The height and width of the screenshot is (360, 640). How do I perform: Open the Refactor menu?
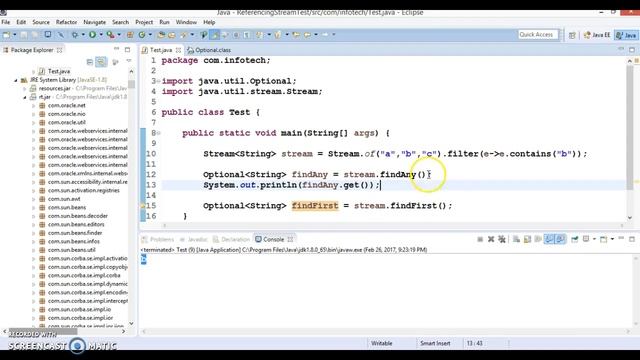(x=66, y=22)
